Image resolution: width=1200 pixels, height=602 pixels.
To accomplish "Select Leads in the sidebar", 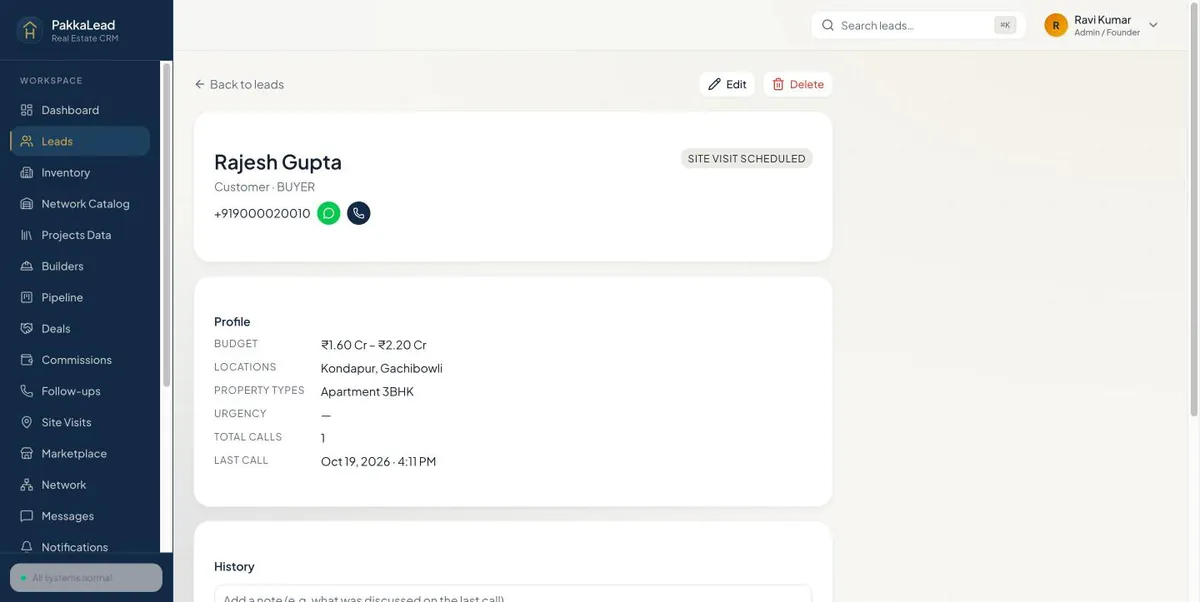I will coord(80,141).
